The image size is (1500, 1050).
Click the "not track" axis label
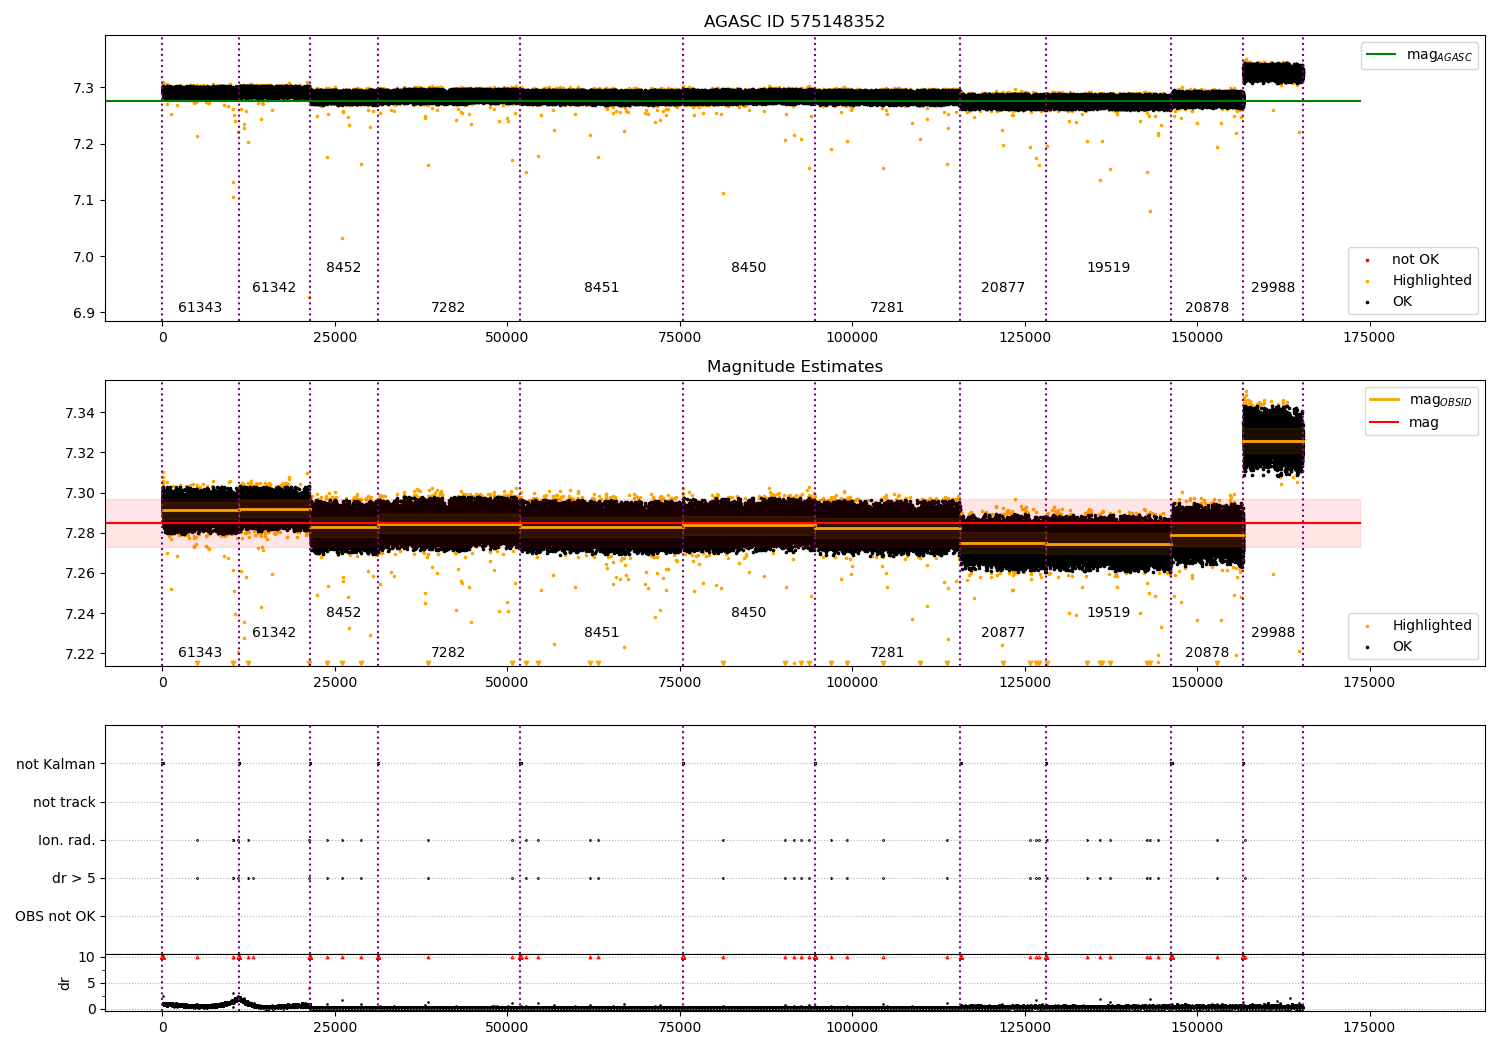(x=64, y=803)
